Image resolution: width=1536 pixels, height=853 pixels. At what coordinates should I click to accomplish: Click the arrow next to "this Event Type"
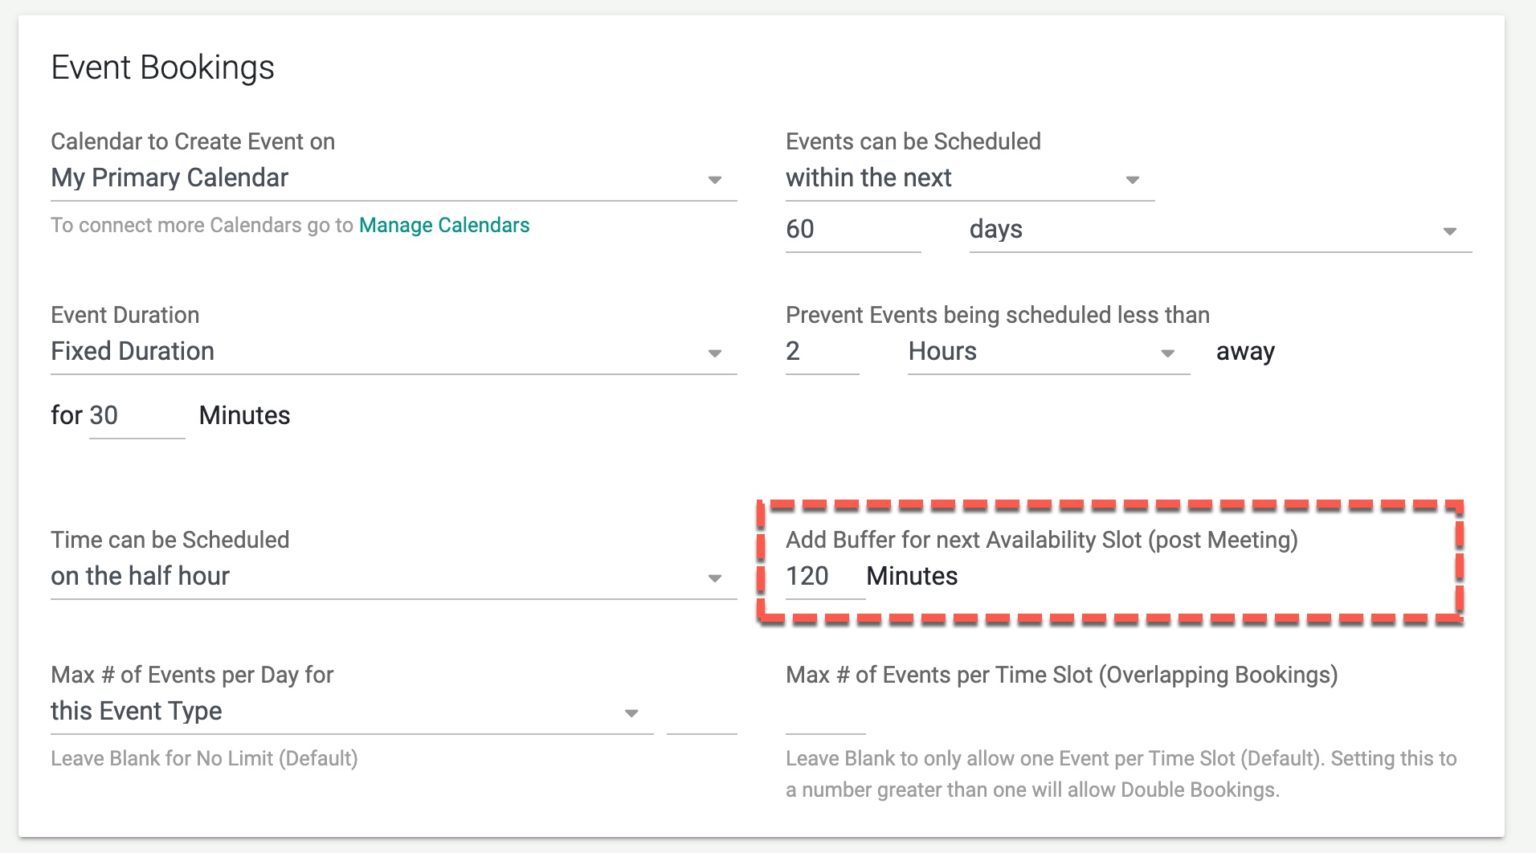pos(631,713)
